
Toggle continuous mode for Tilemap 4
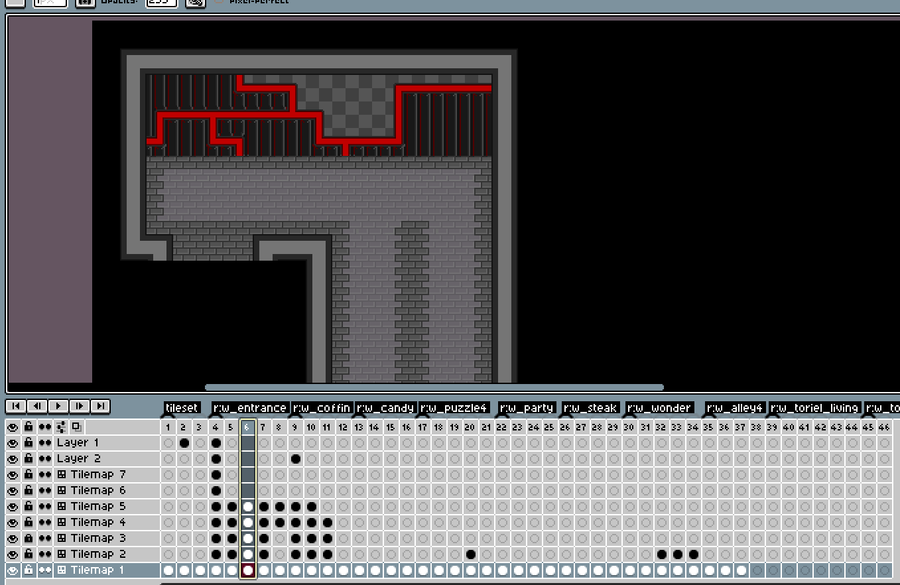pos(44,522)
